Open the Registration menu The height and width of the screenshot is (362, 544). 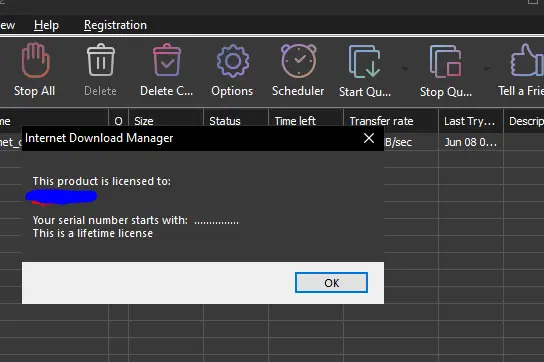tap(115, 25)
